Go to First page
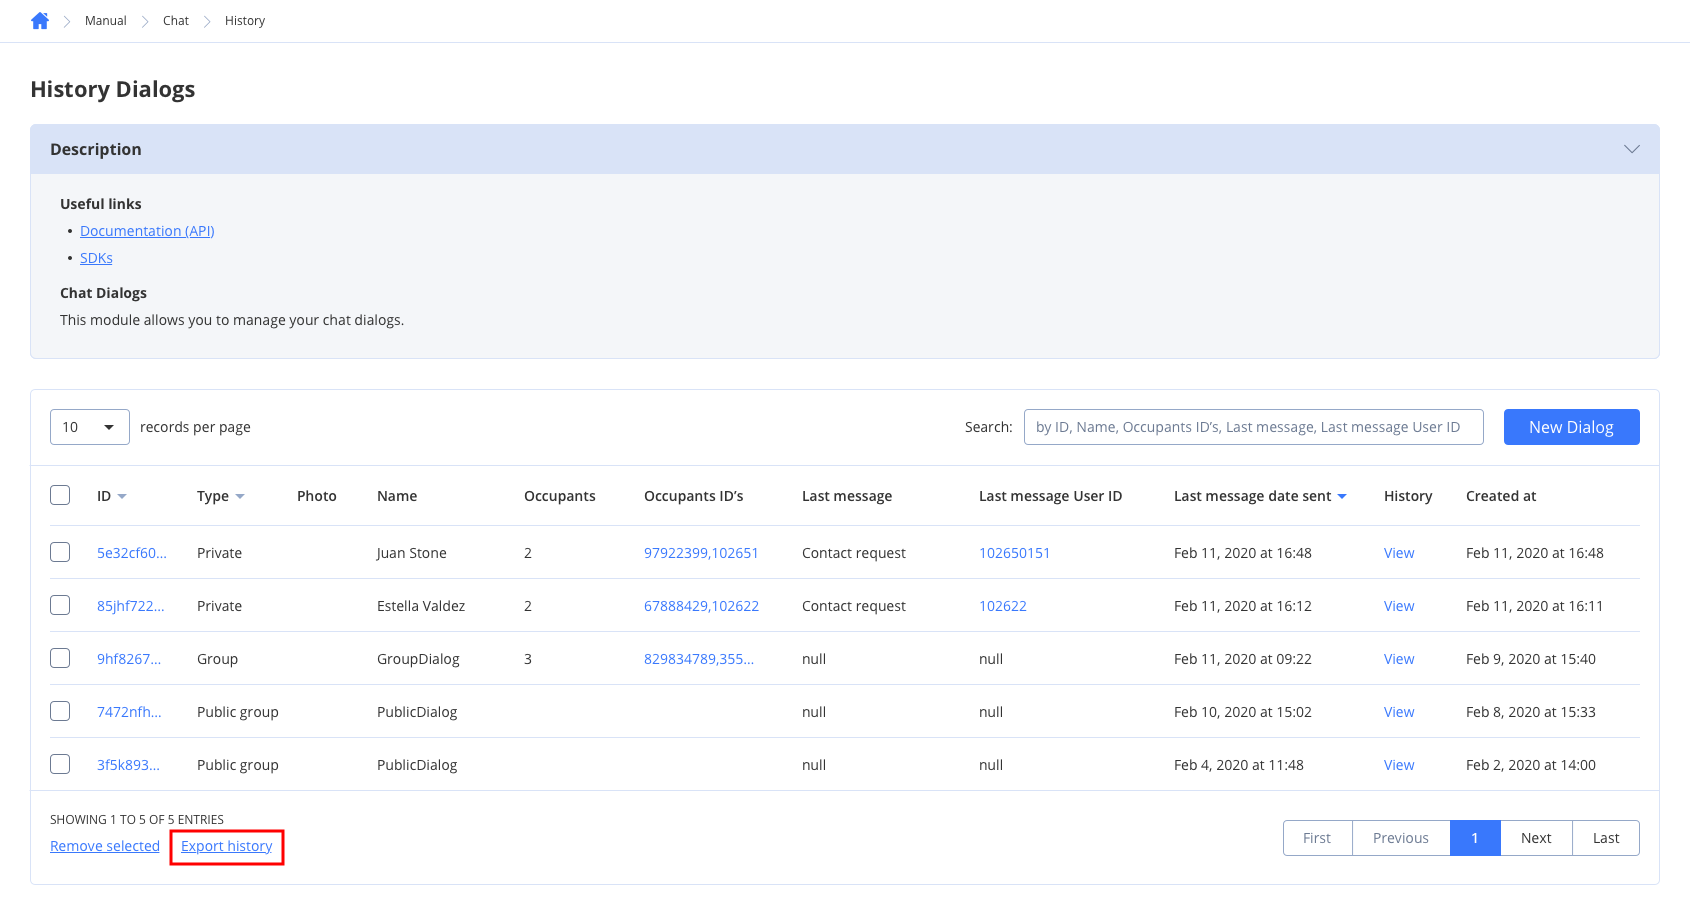This screenshot has width=1690, height=918. point(1317,838)
